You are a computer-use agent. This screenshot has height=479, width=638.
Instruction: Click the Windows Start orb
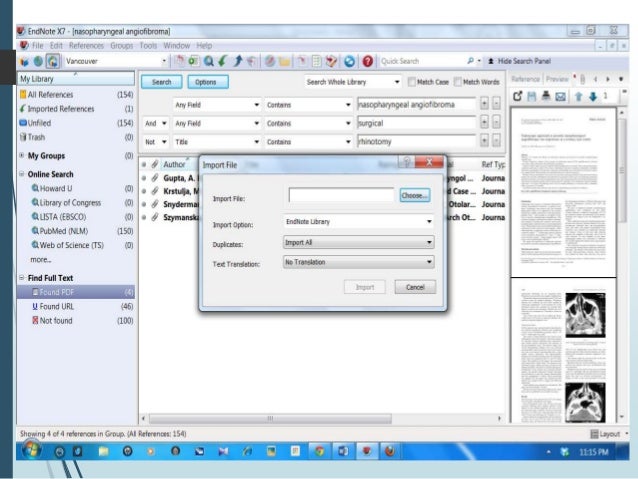coord(31,450)
